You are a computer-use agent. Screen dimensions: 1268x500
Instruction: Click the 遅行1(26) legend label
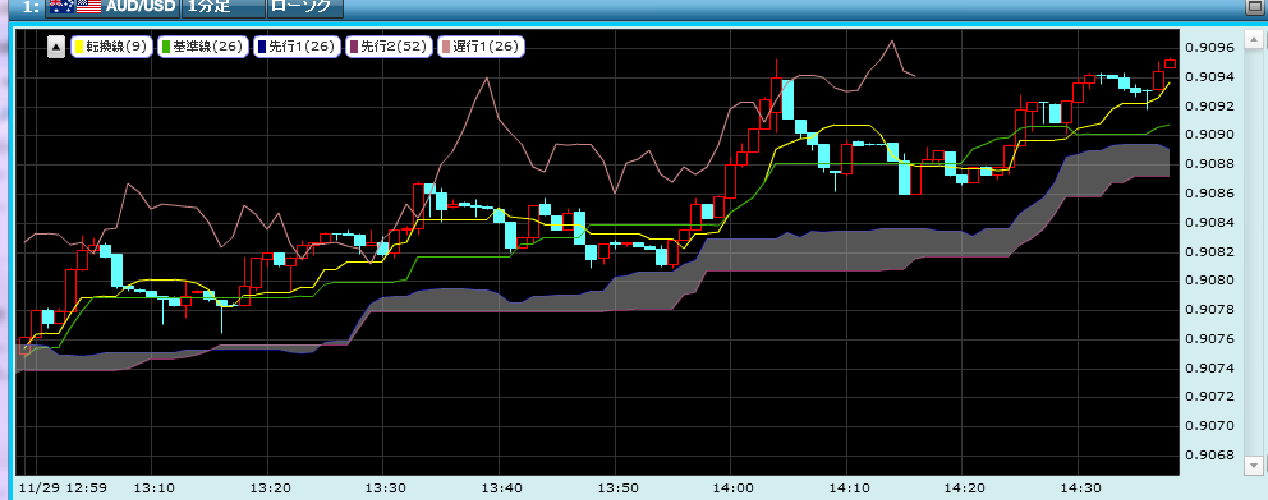(x=482, y=46)
